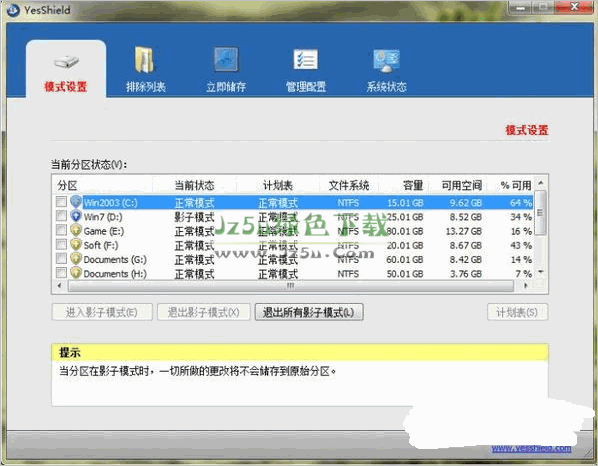Image resolution: width=598 pixels, height=466 pixels.
Task: Click the 模式设置 drive icon
Action: click(66, 62)
